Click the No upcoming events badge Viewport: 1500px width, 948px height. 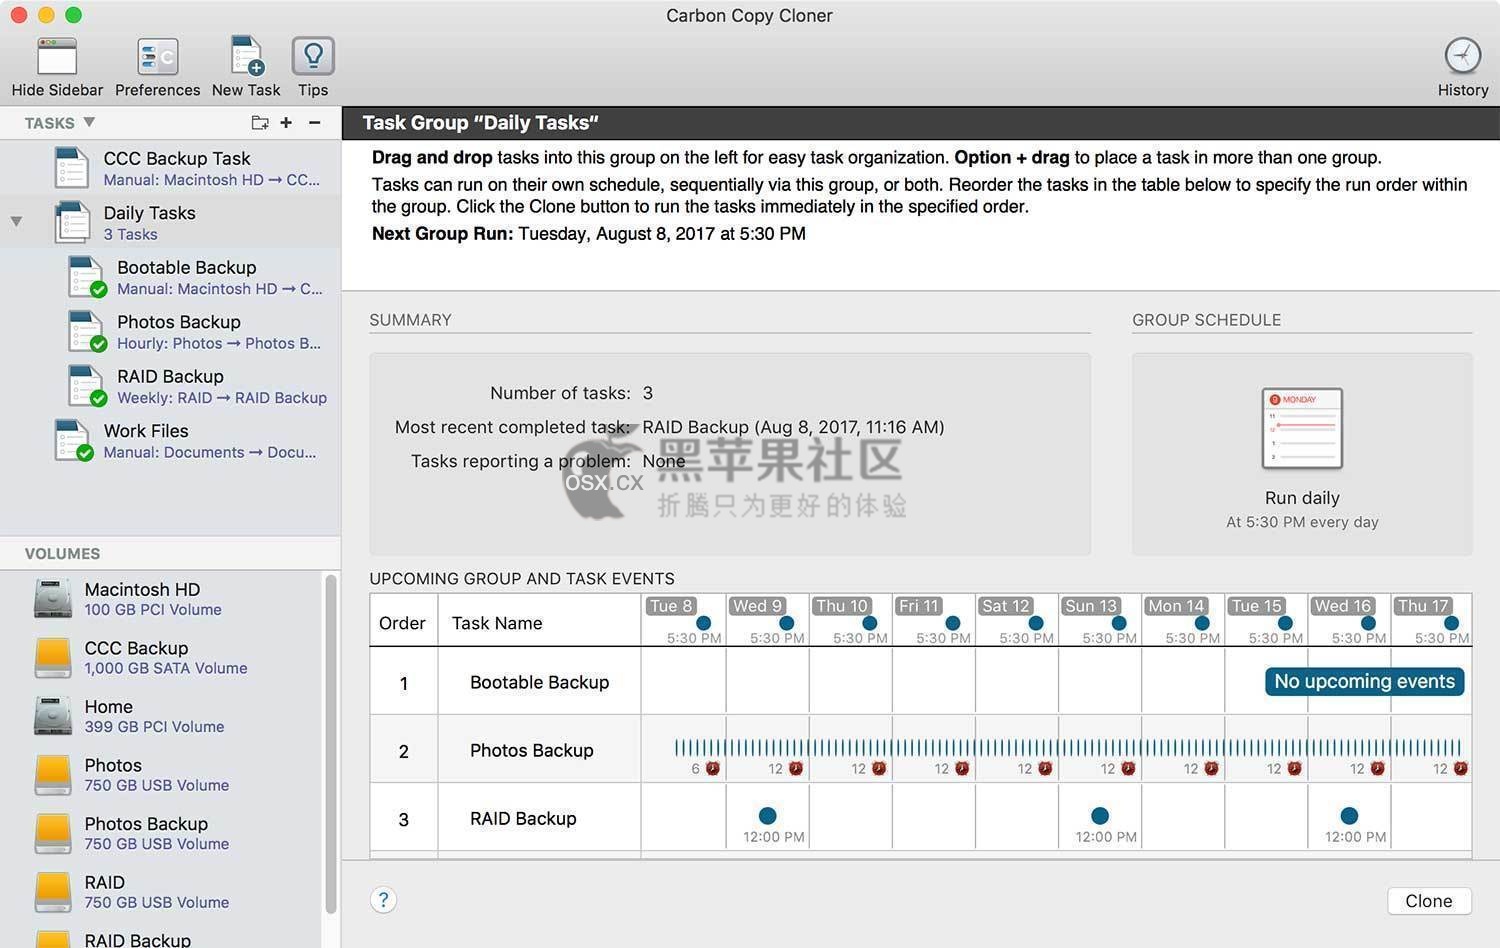1364,681
